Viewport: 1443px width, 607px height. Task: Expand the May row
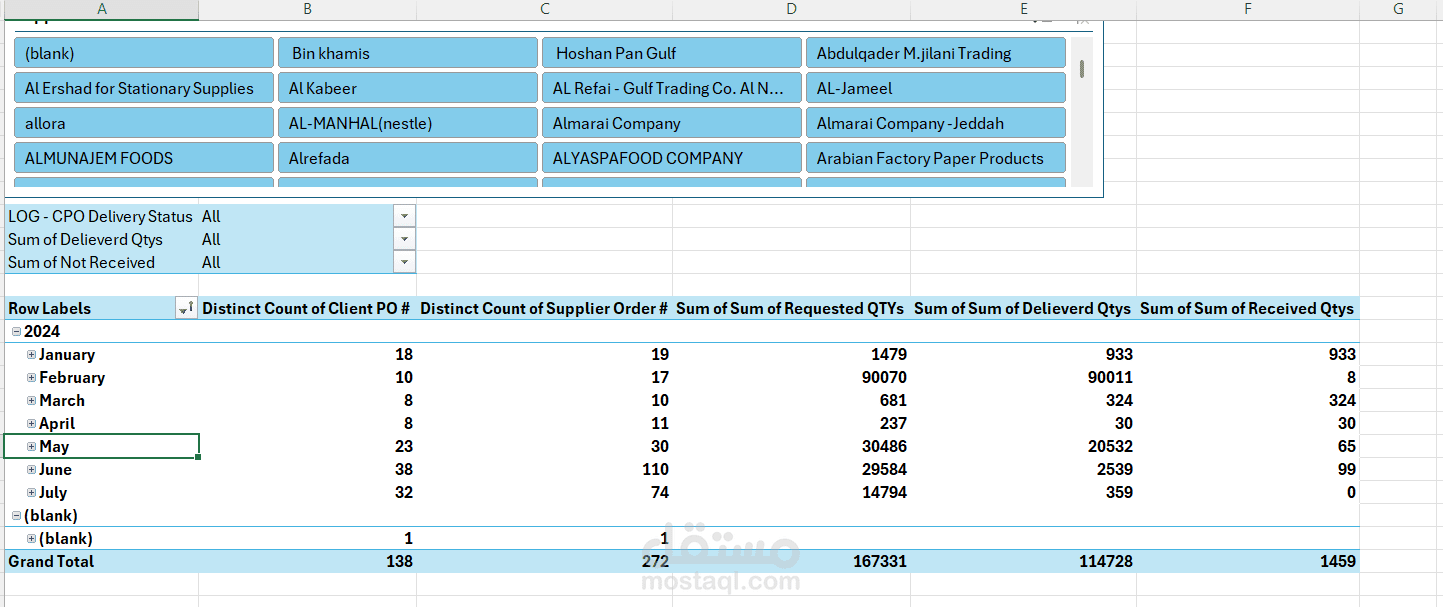tap(31, 447)
